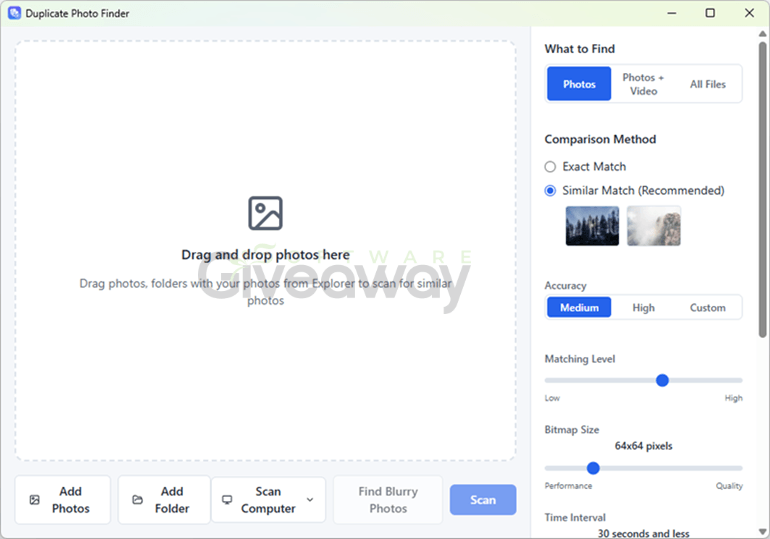This screenshot has height=539, width=770.
Task: Select the Exact Match radio button
Action: tap(550, 167)
